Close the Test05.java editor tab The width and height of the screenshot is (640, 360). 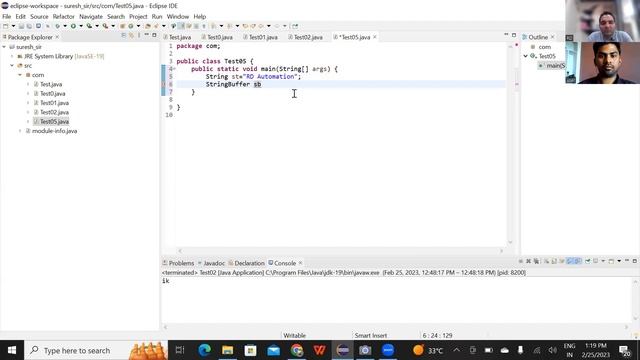(x=375, y=37)
